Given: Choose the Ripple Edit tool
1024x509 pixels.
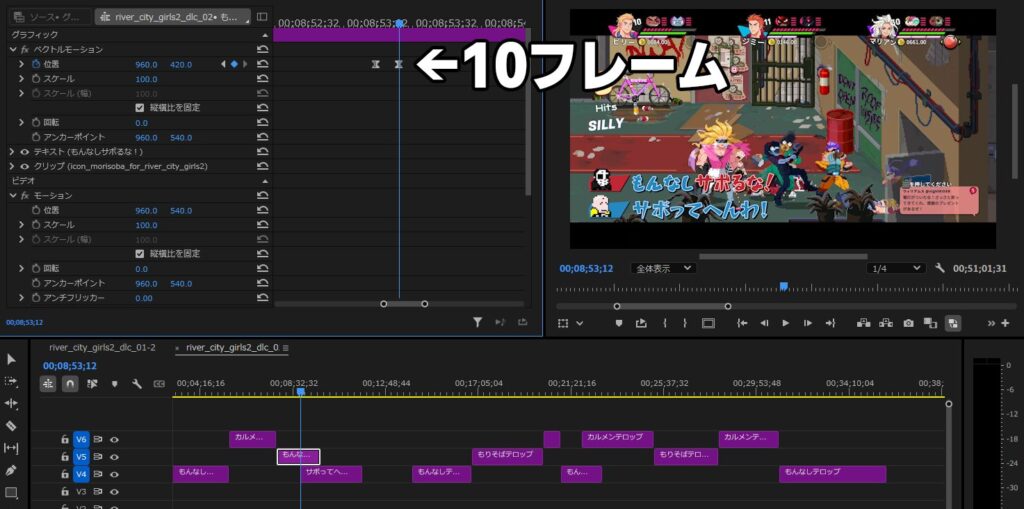Looking at the screenshot, I should coord(11,404).
